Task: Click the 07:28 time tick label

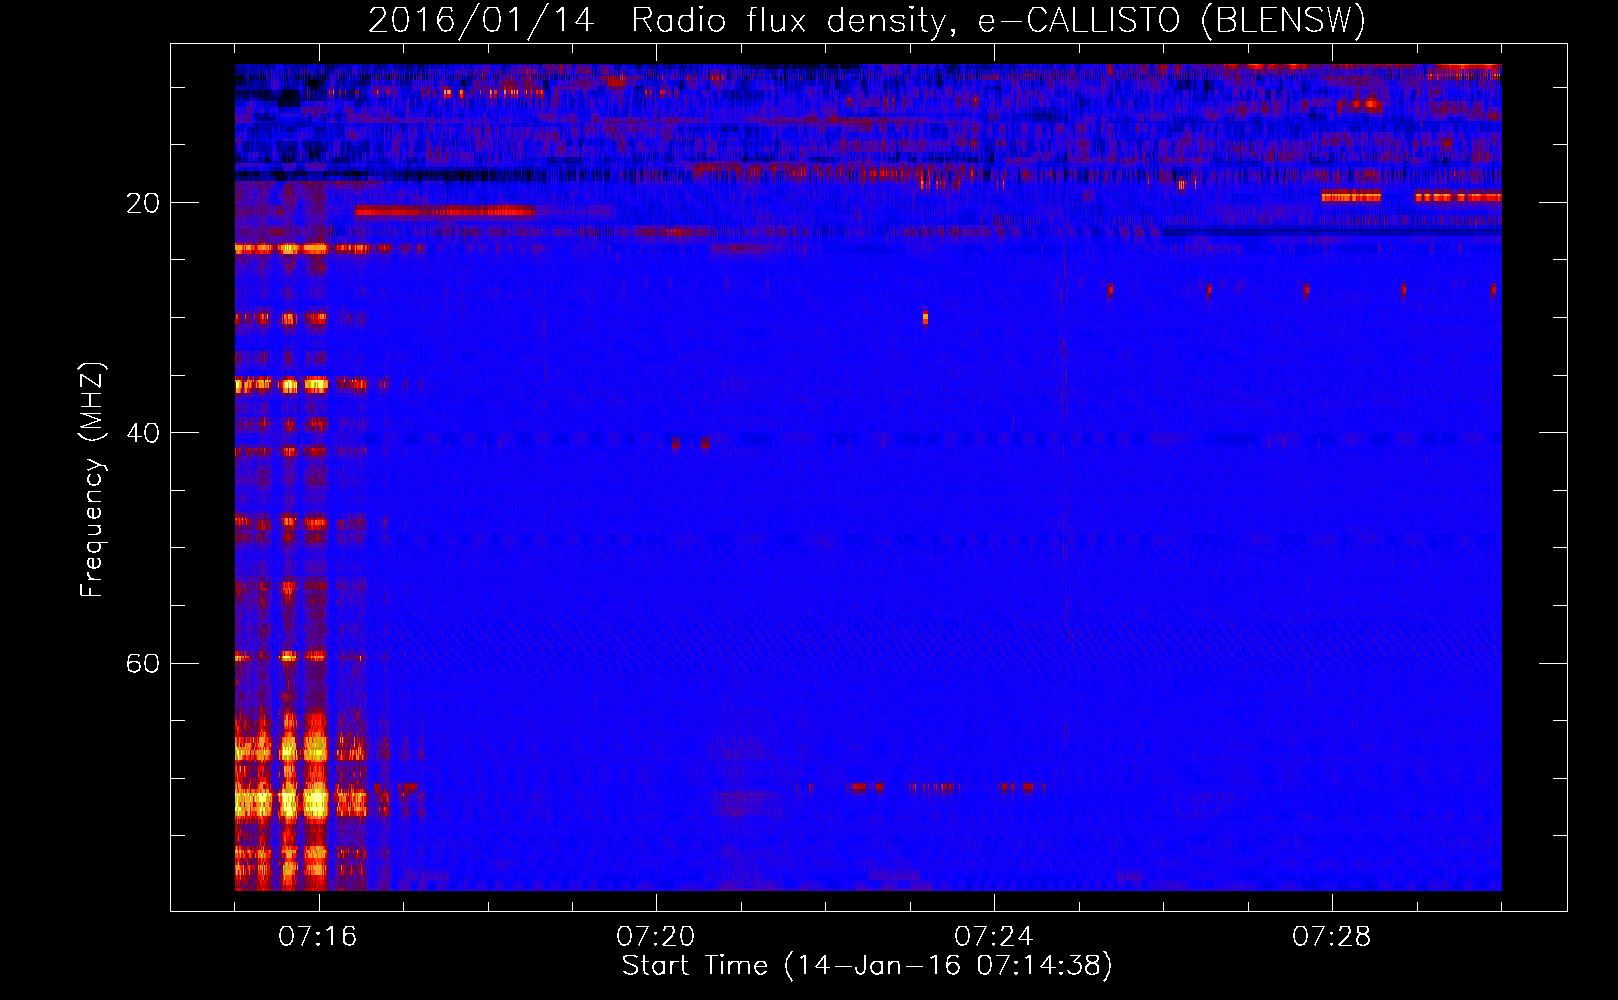Action: pyautogui.click(x=1332, y=936)
